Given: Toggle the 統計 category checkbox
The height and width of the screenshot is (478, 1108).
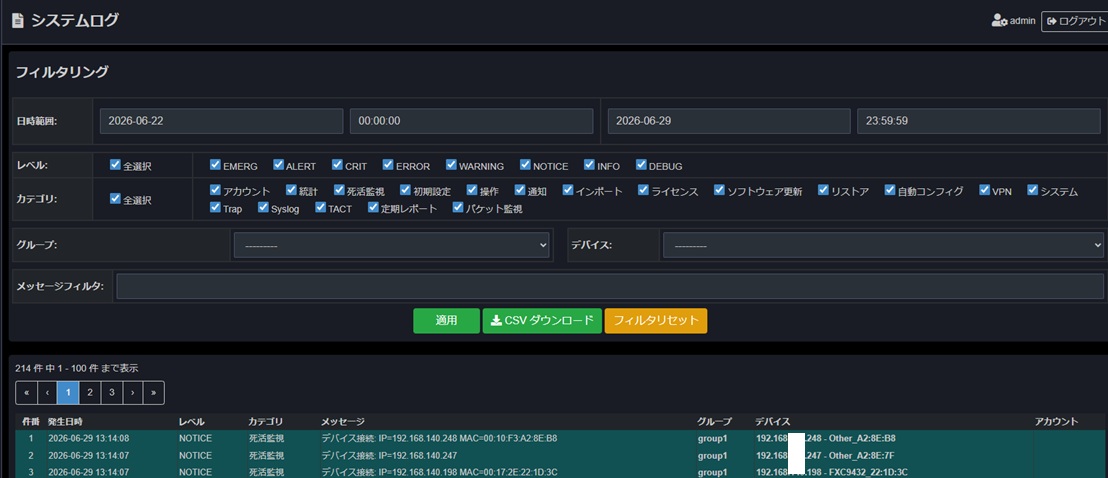Looking at the screenshot, I should (291, 190).
